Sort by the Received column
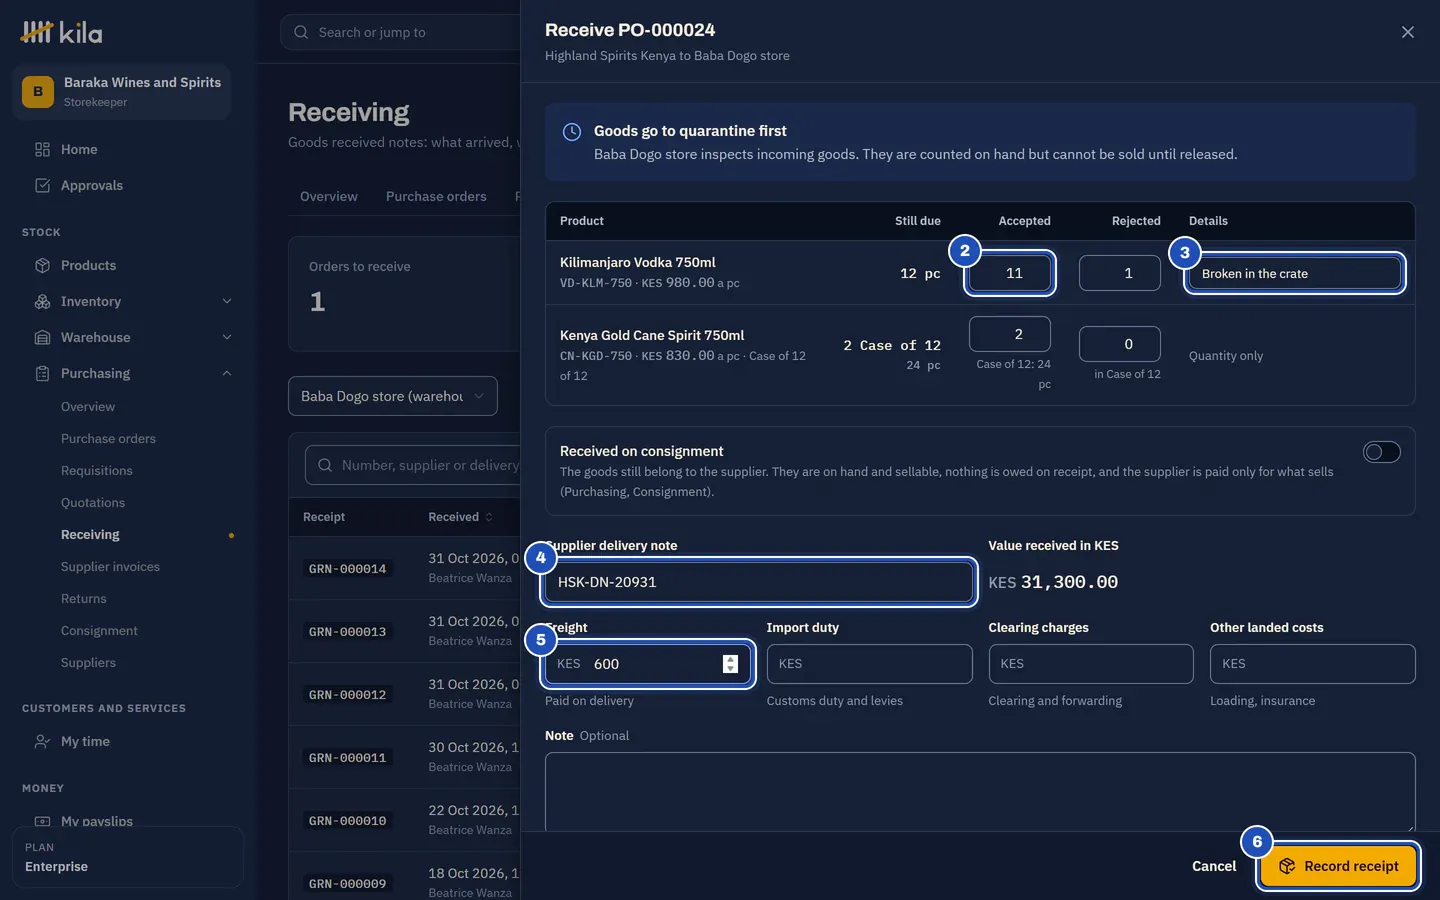The width and height of the screenshot is (1440, 900). coord(461,517)
